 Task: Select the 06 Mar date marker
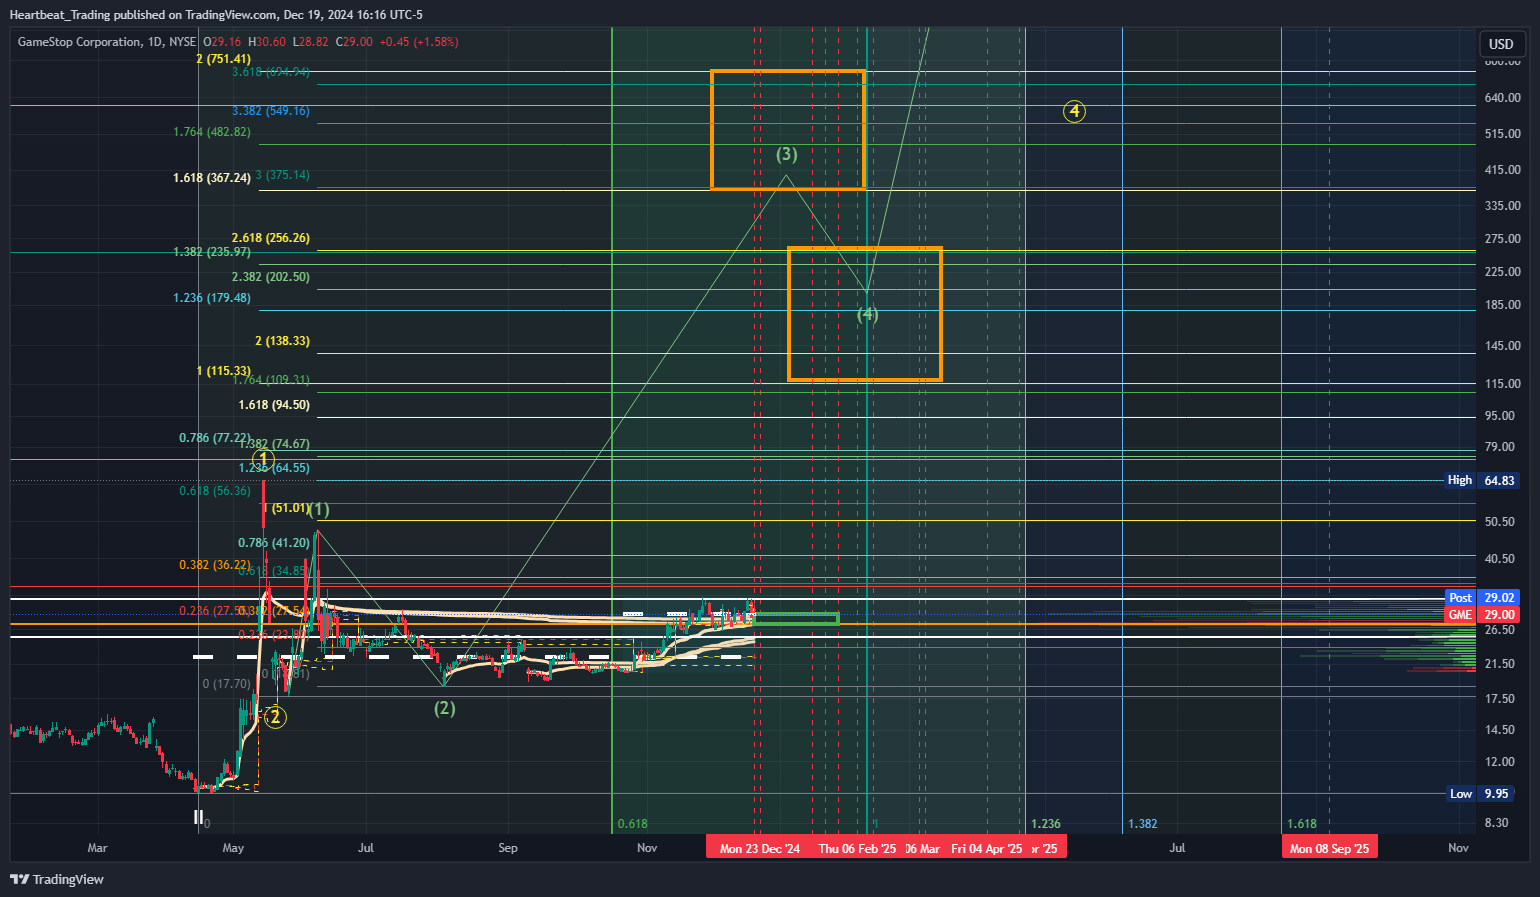pos(923,848)
